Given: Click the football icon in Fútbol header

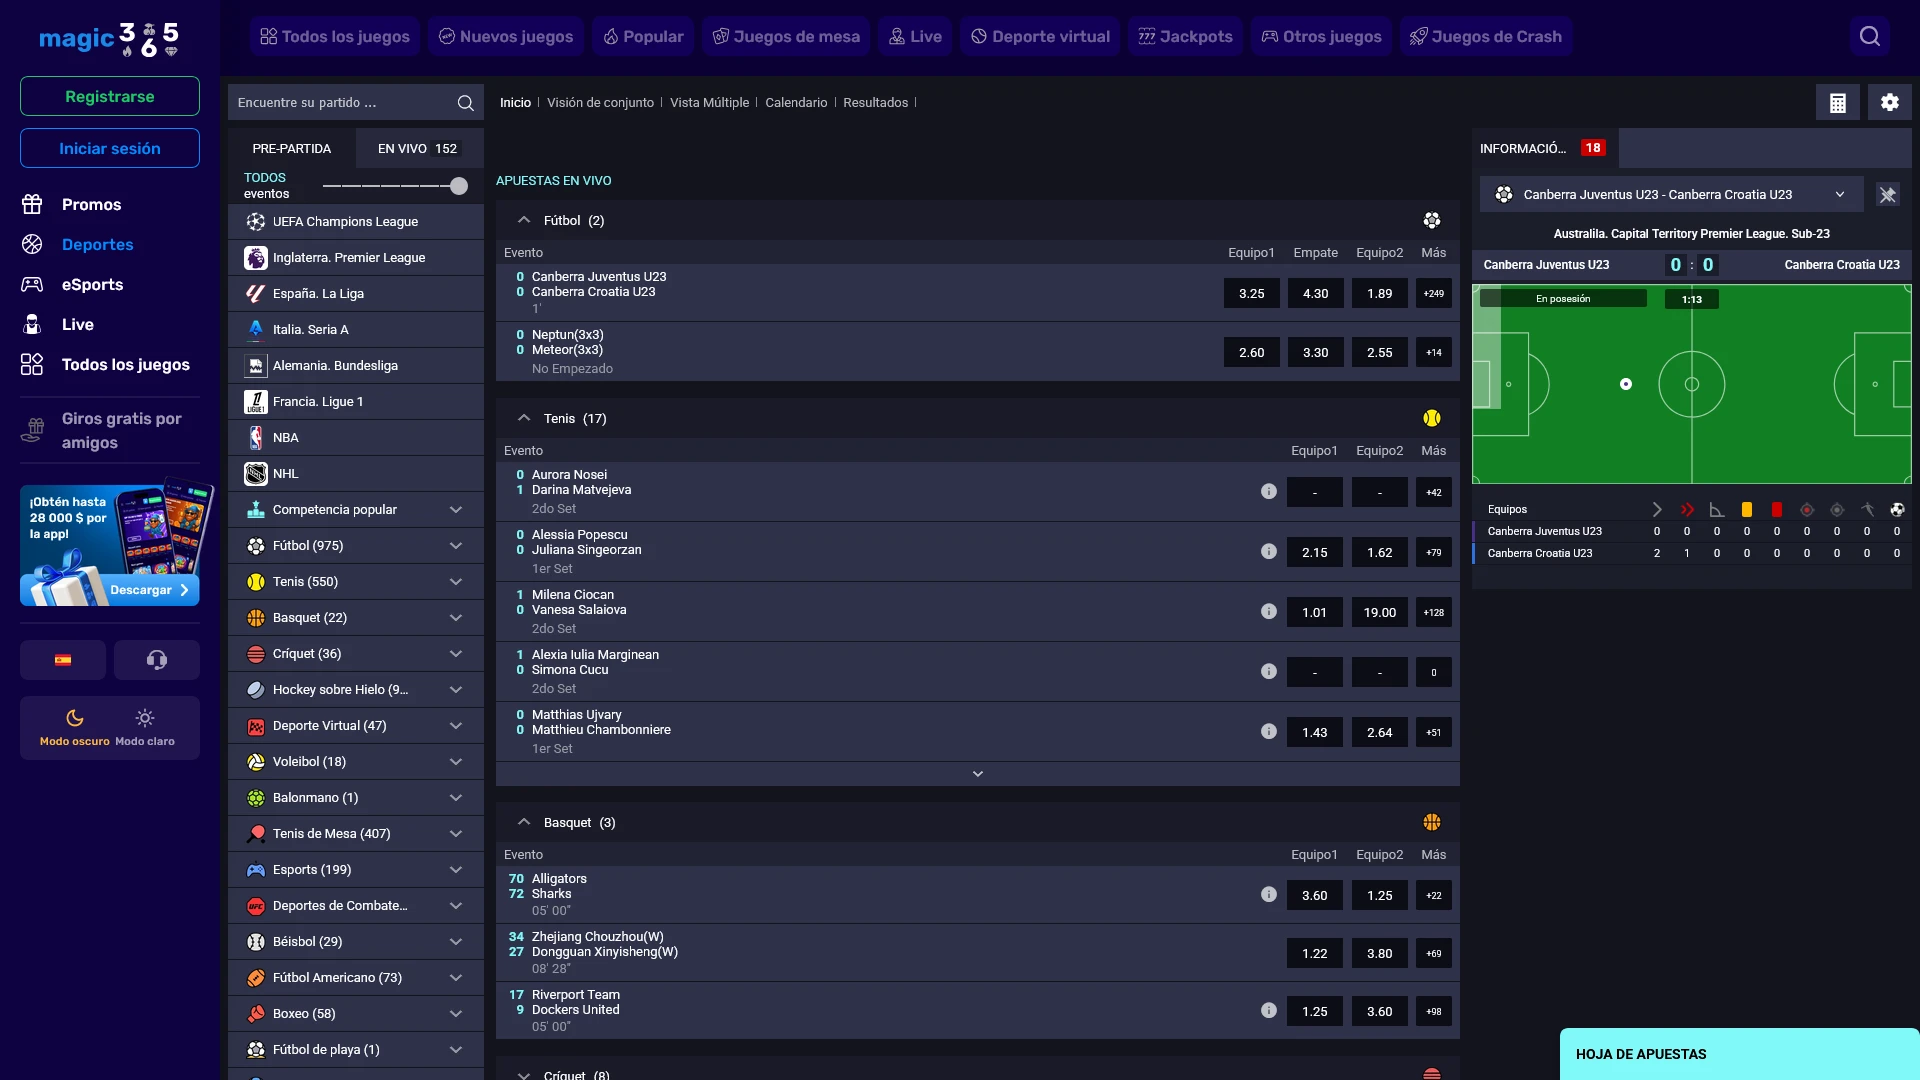Looking at the screenshot, I should (1432, 220).
